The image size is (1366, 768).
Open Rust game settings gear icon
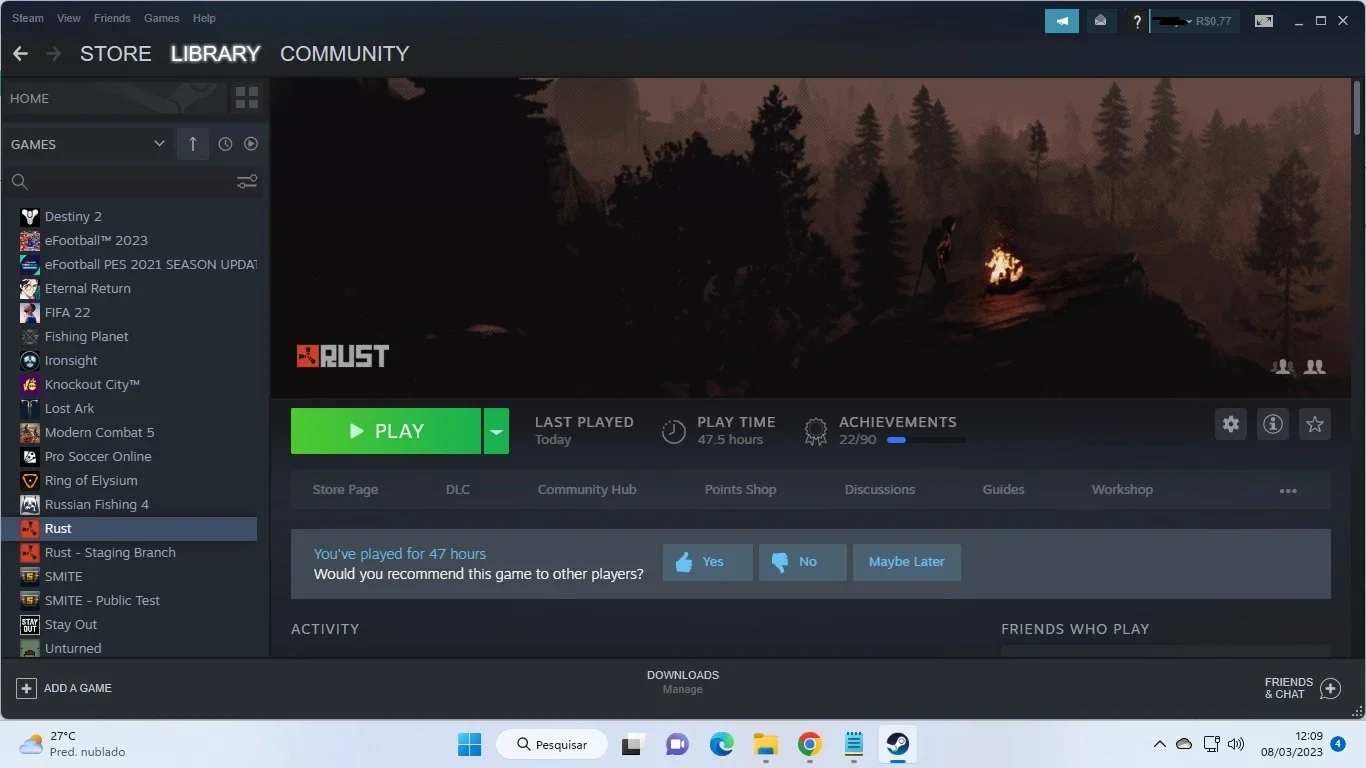pyautogui.click(x=1231, y=424)
